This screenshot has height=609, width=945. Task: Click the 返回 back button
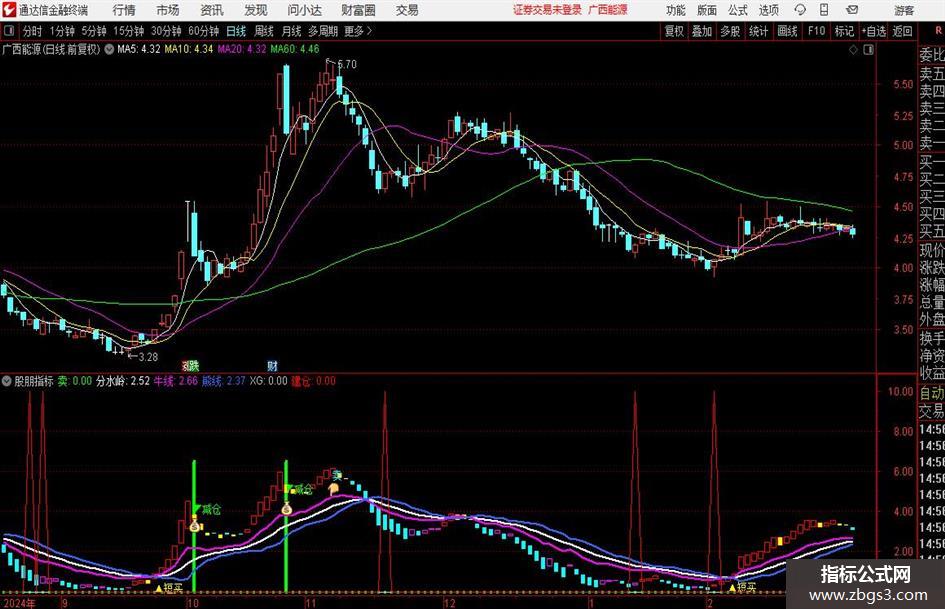point(902,31)
